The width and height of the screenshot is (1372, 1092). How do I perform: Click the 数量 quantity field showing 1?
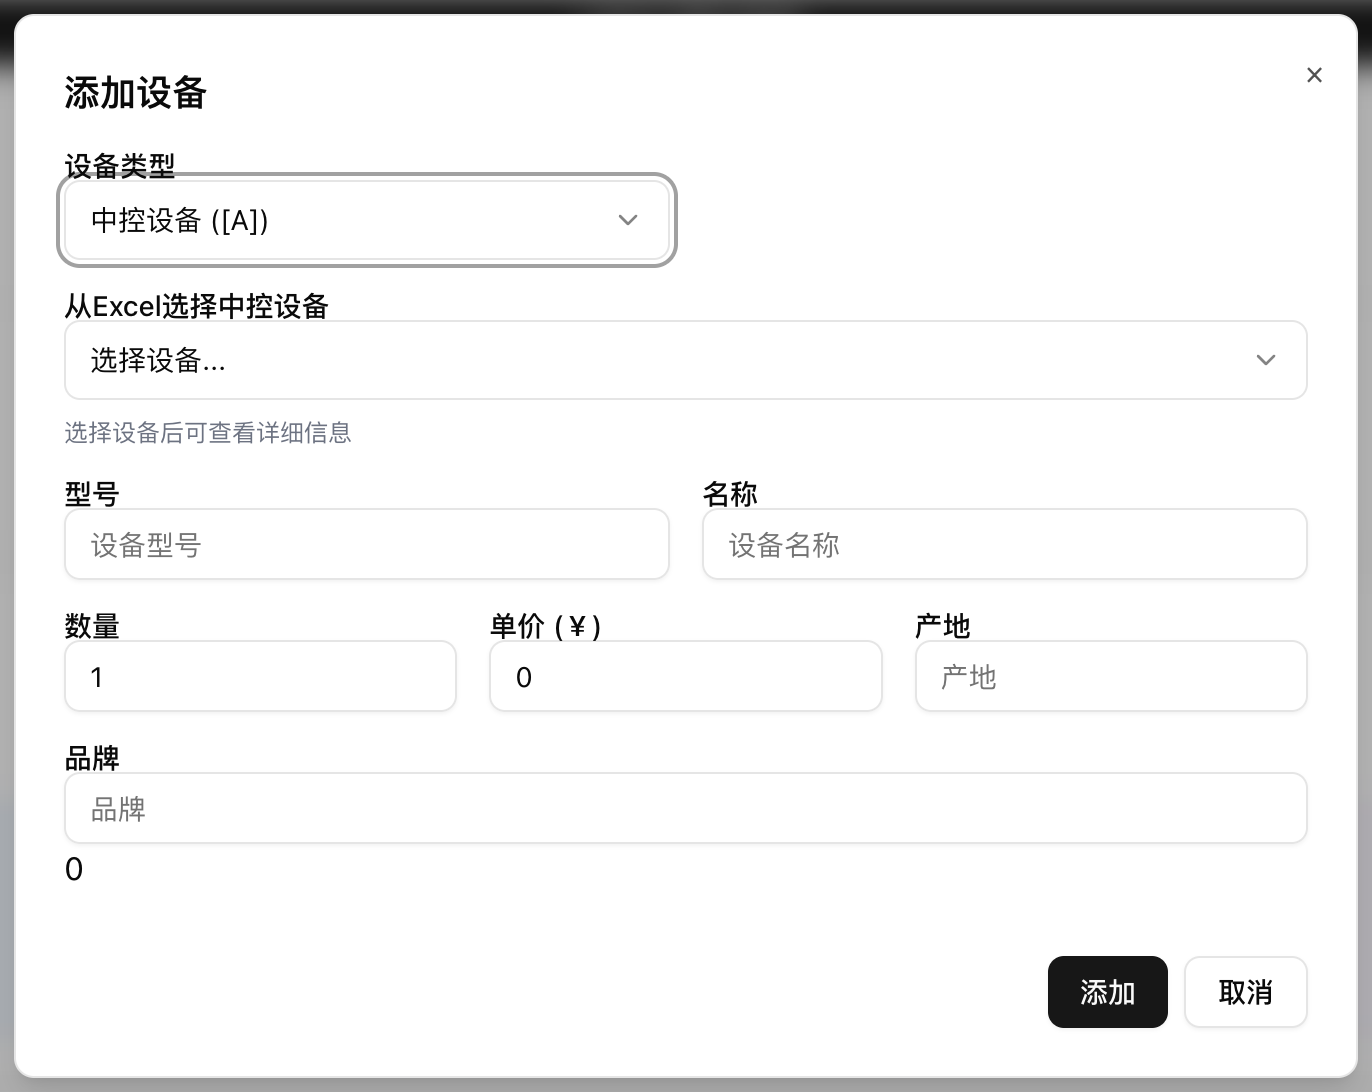[260, 676]
